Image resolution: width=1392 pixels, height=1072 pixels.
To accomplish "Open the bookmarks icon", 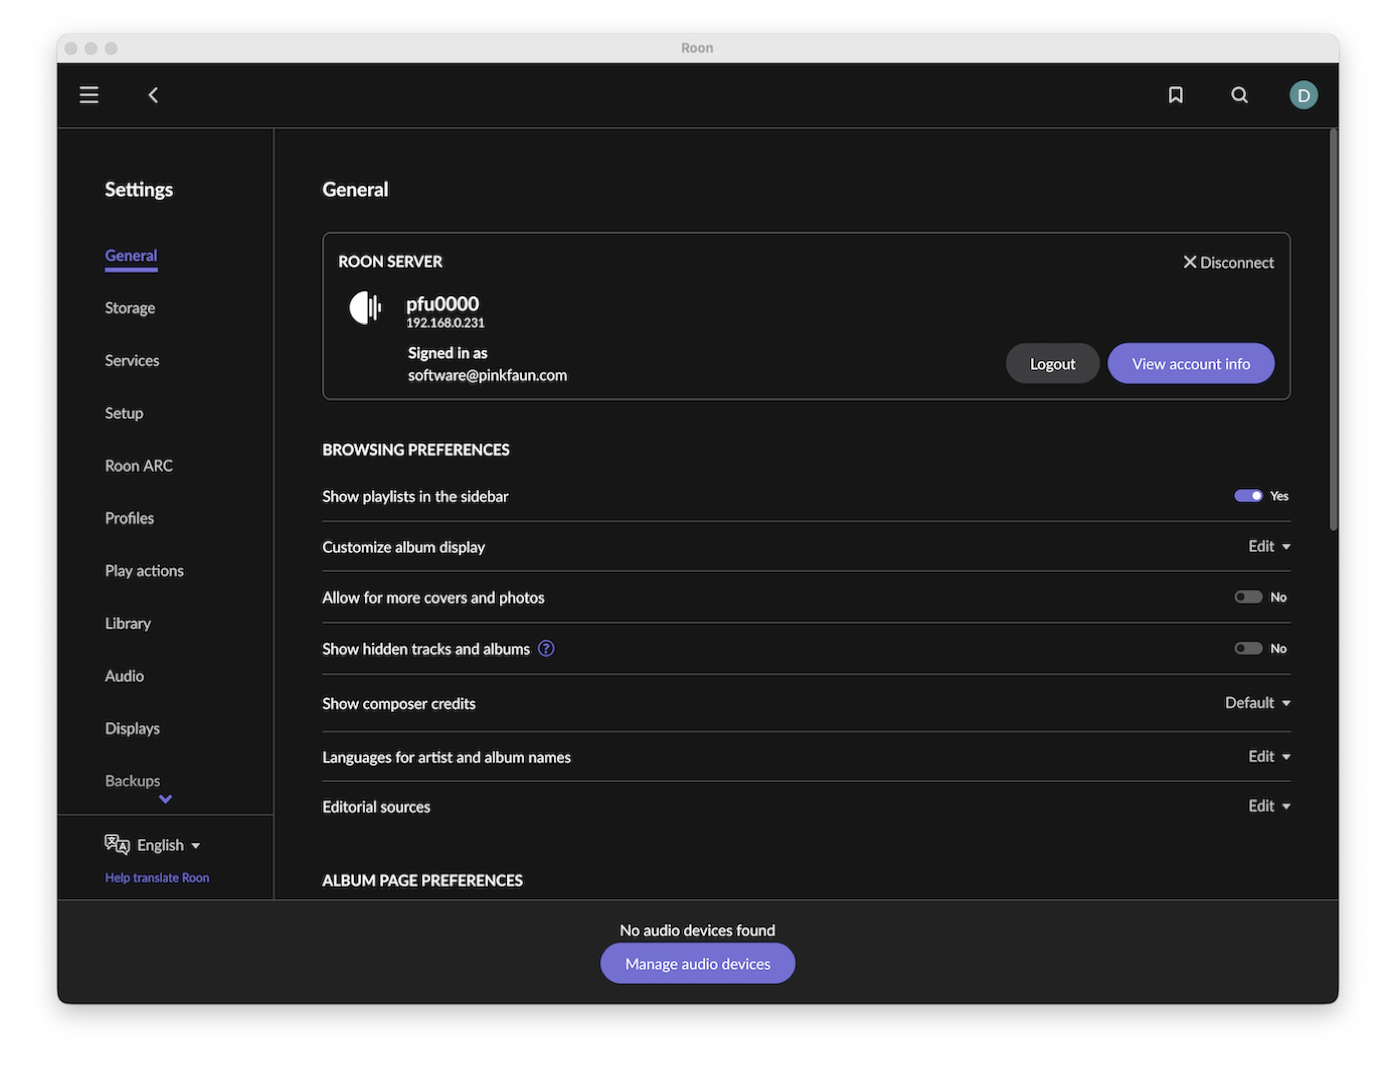I will coord(1176,95).
